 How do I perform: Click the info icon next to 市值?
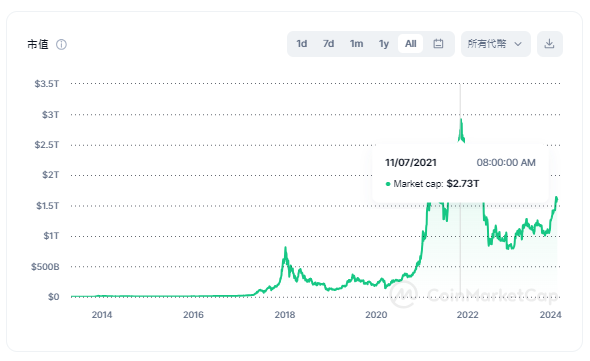click(61, 44)
